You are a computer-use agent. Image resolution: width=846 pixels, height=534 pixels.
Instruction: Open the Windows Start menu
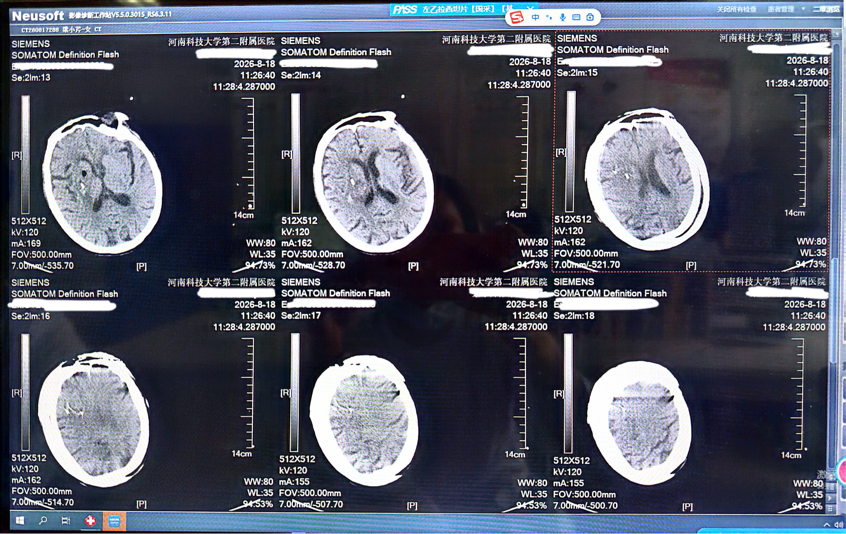(19, 521)
